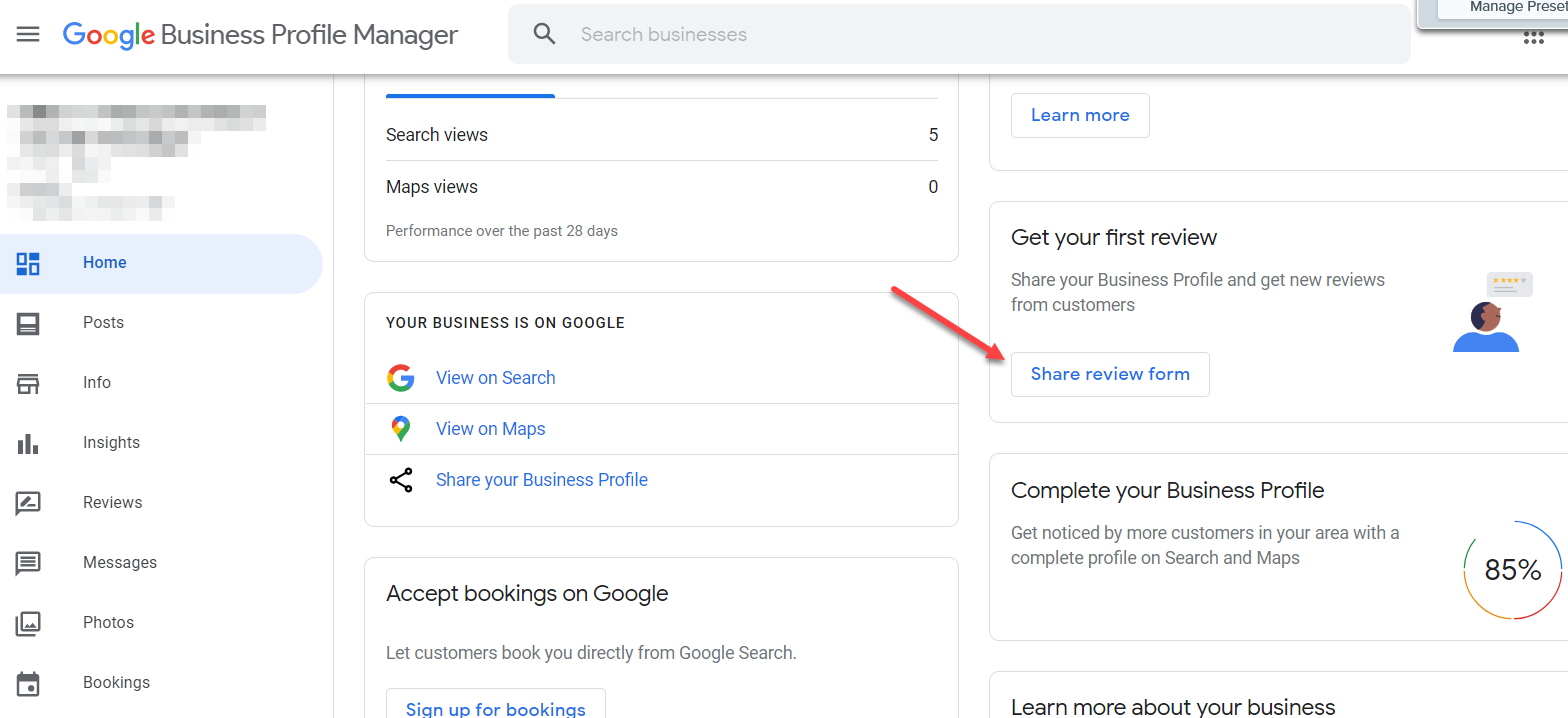Click the Reviews sidebar icon

28,503
